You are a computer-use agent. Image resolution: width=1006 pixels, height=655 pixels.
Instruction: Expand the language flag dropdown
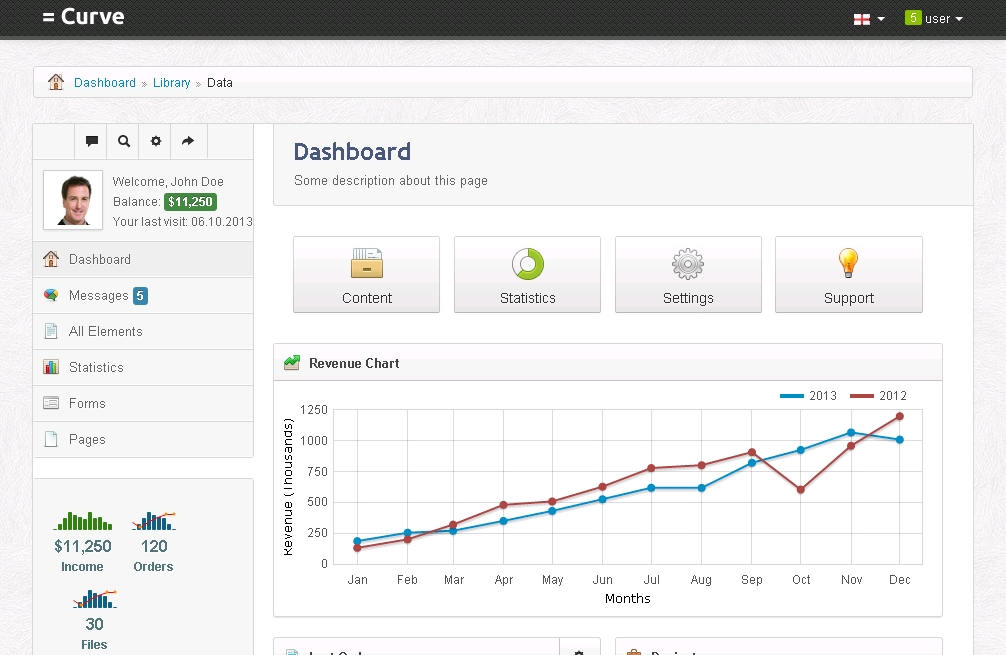click(868, 19)
